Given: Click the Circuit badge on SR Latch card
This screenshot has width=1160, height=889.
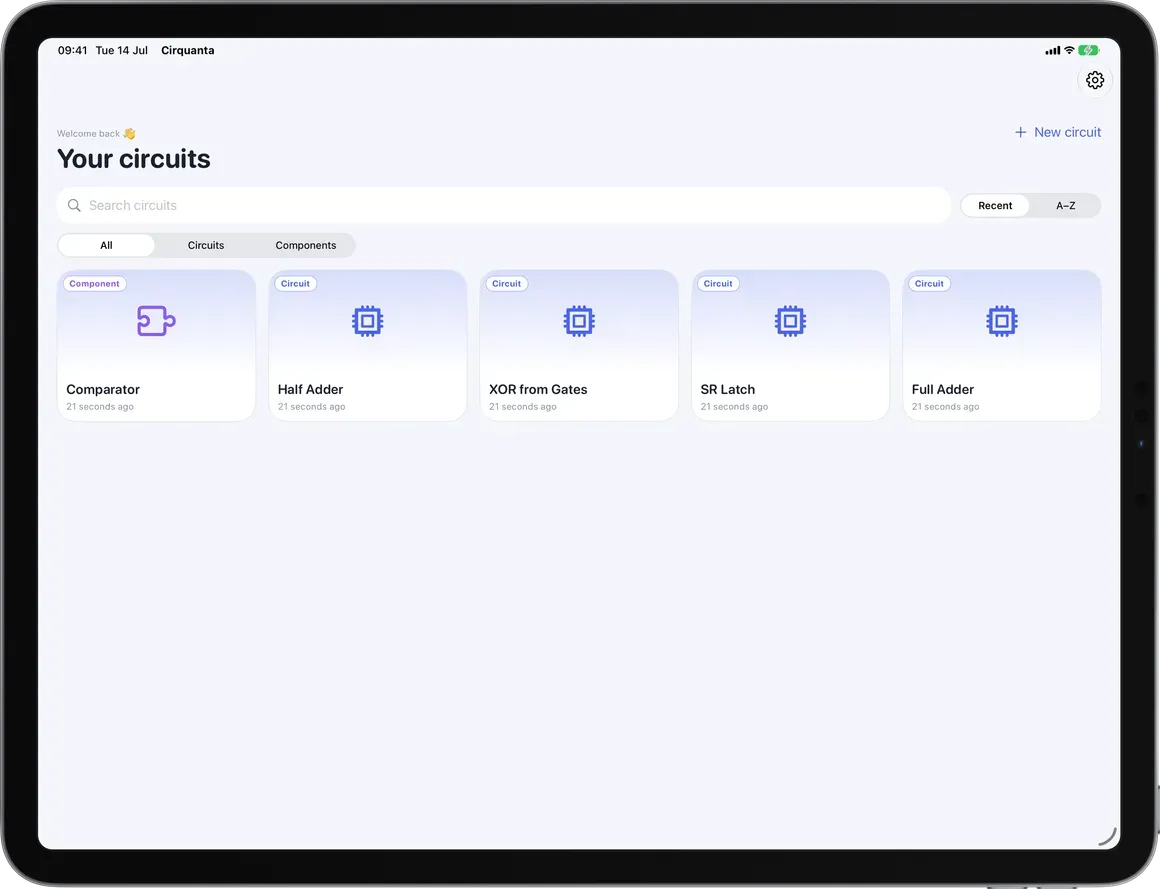Looking at the screenshot, I should coord(718,284).
